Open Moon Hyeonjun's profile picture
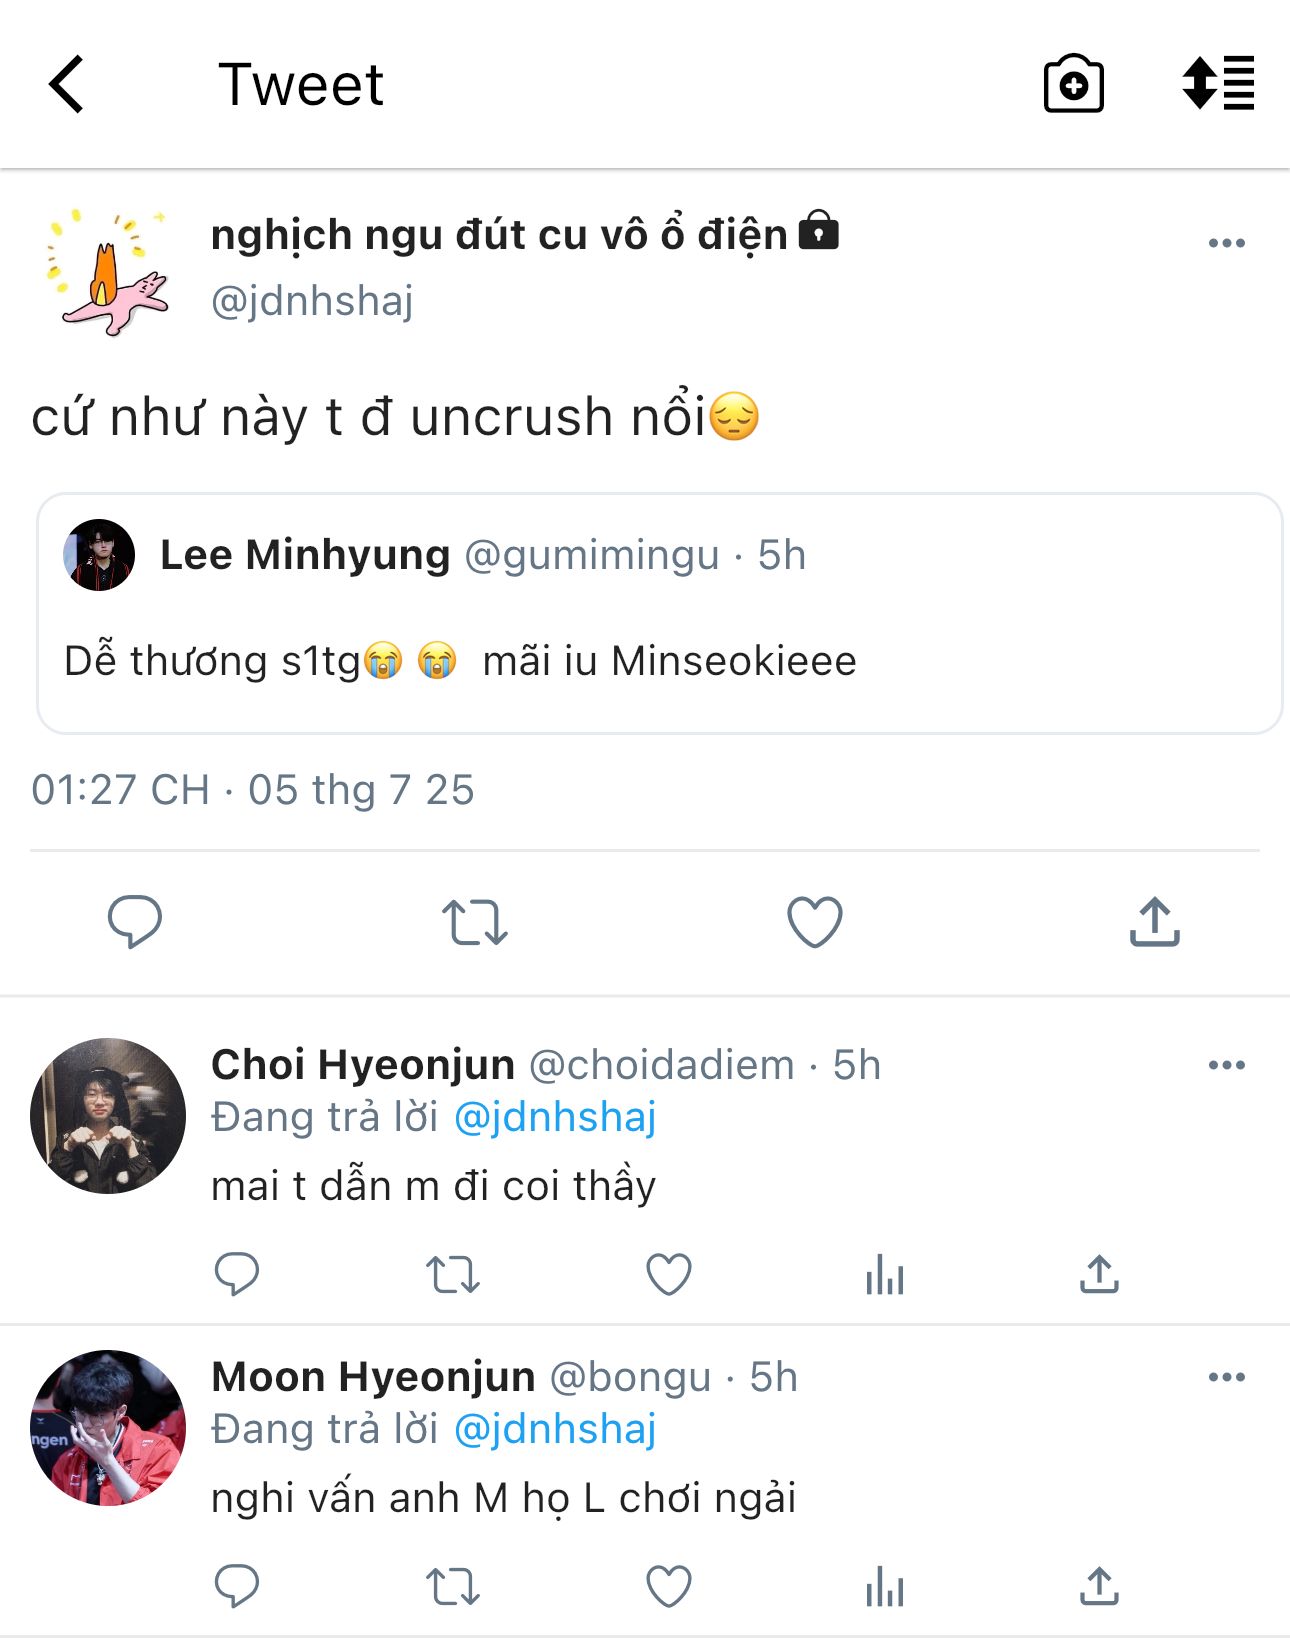 [x=108, y=1428]
